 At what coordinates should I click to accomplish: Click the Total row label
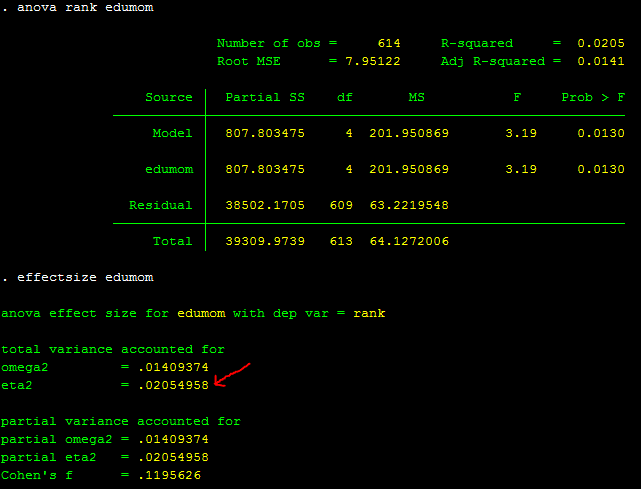(x=172, y=241)
